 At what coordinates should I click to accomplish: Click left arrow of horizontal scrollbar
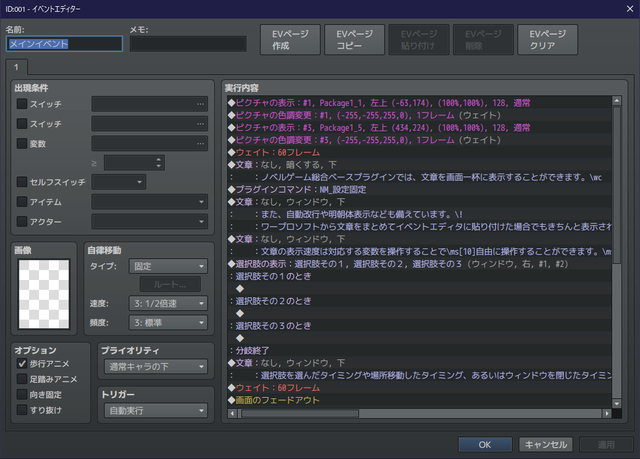tap(233, 413)
